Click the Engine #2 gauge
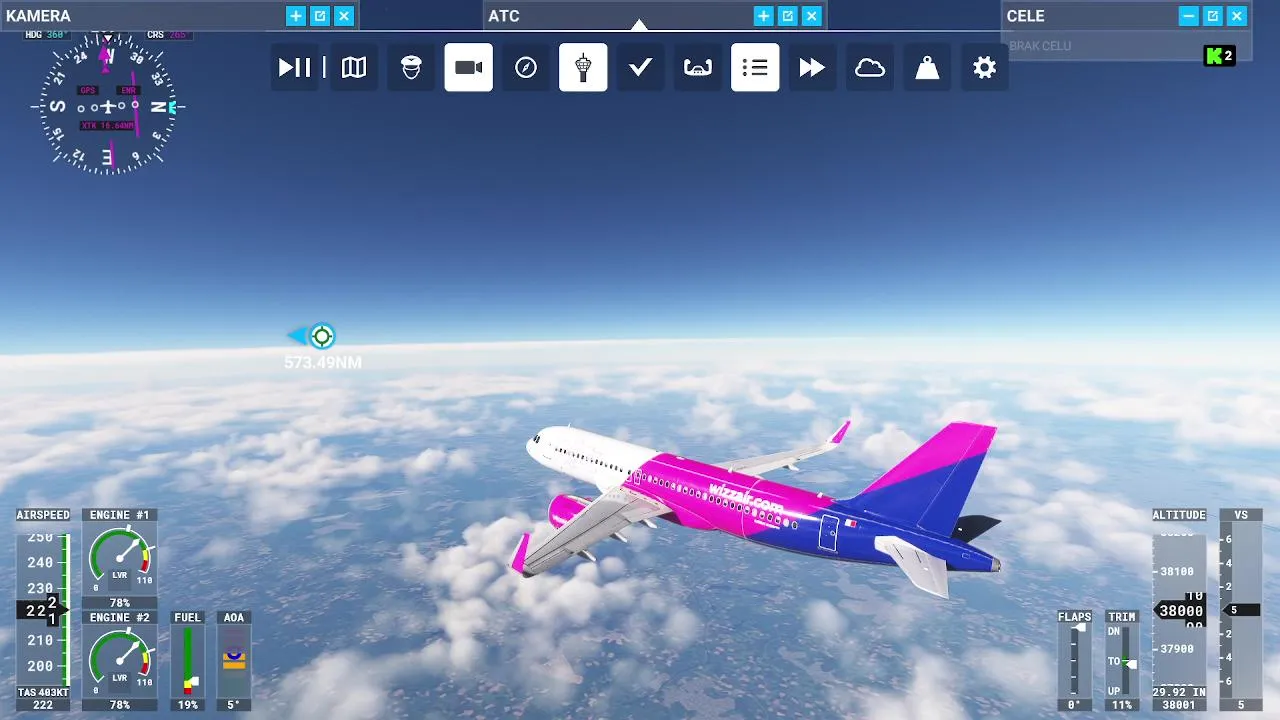Image resolution: width=1280 pixels, height=720 pixels. (x=119, y=661)
